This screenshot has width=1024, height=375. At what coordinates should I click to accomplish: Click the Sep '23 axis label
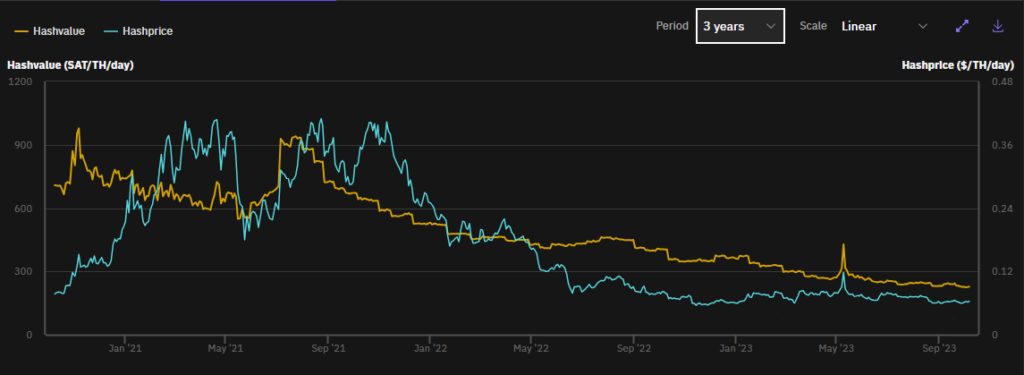point(939,348)
